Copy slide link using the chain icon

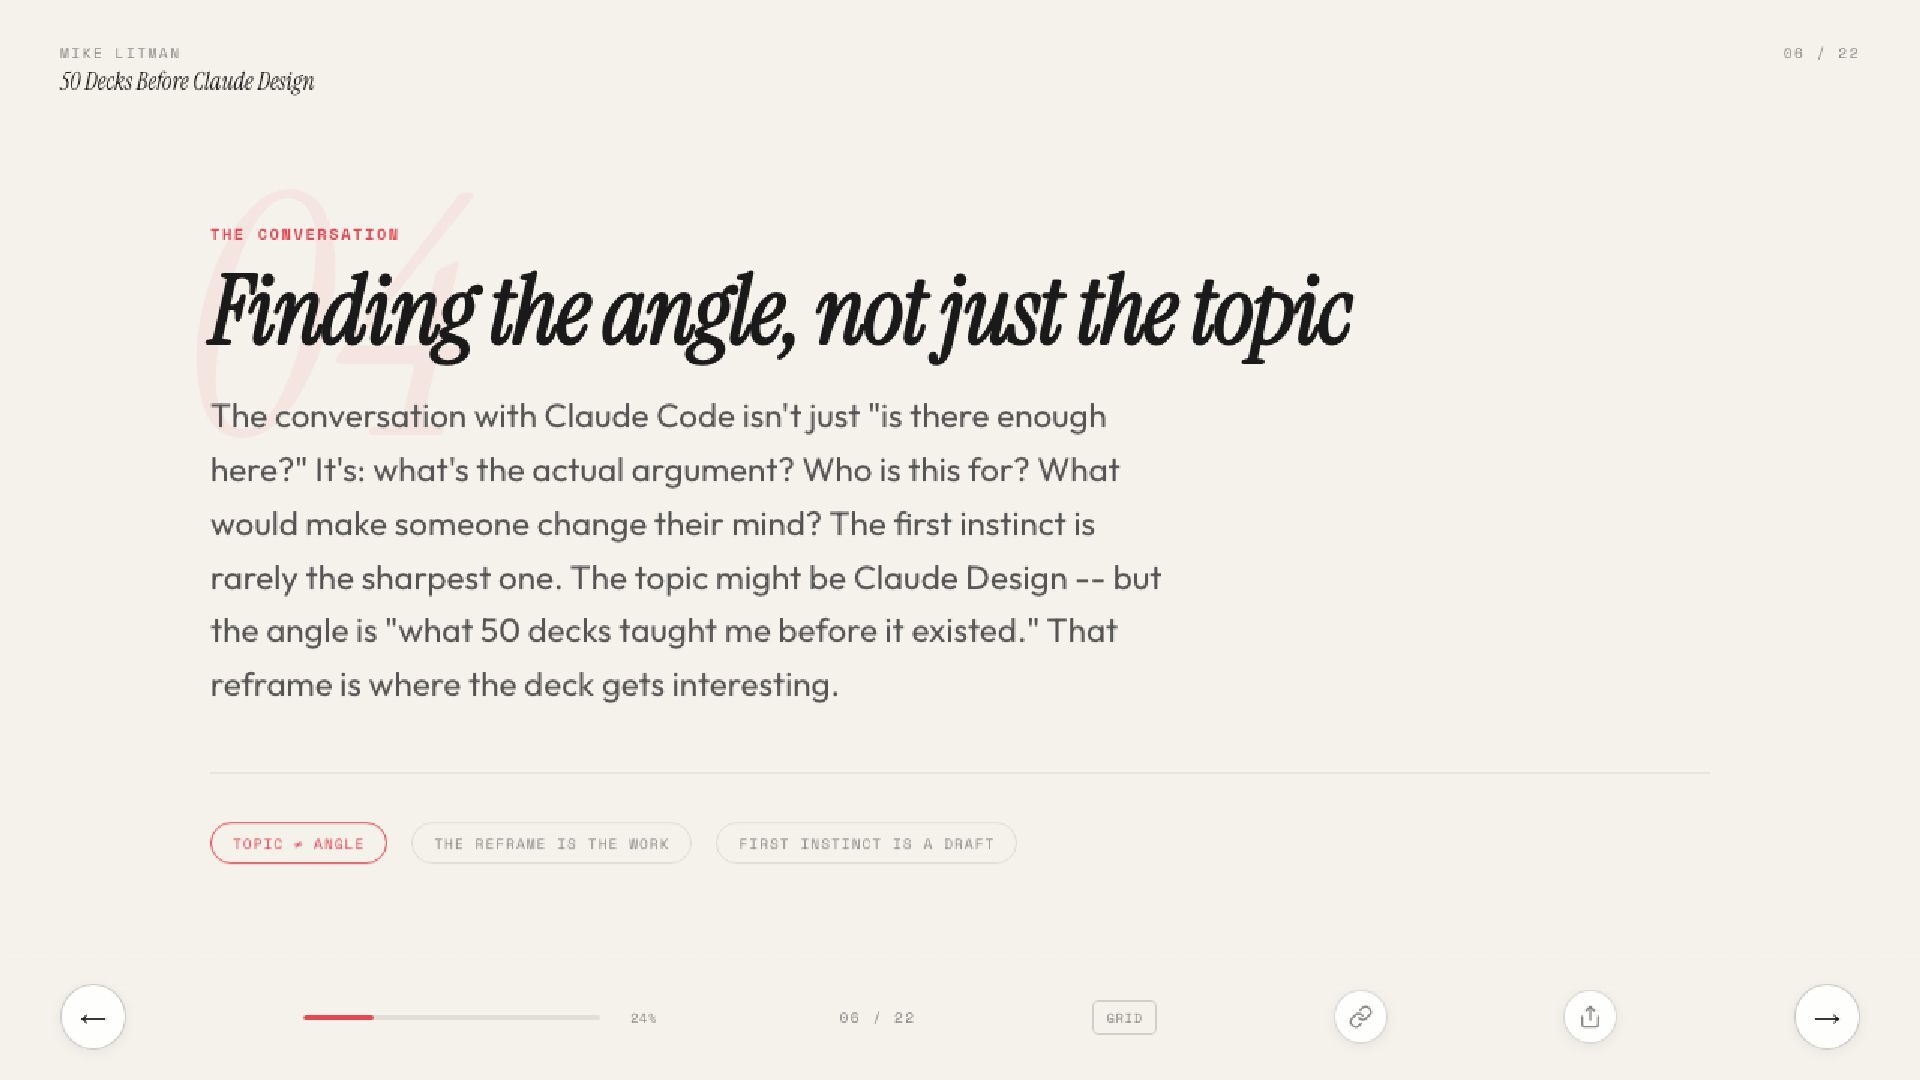tap(1360, 1017)
